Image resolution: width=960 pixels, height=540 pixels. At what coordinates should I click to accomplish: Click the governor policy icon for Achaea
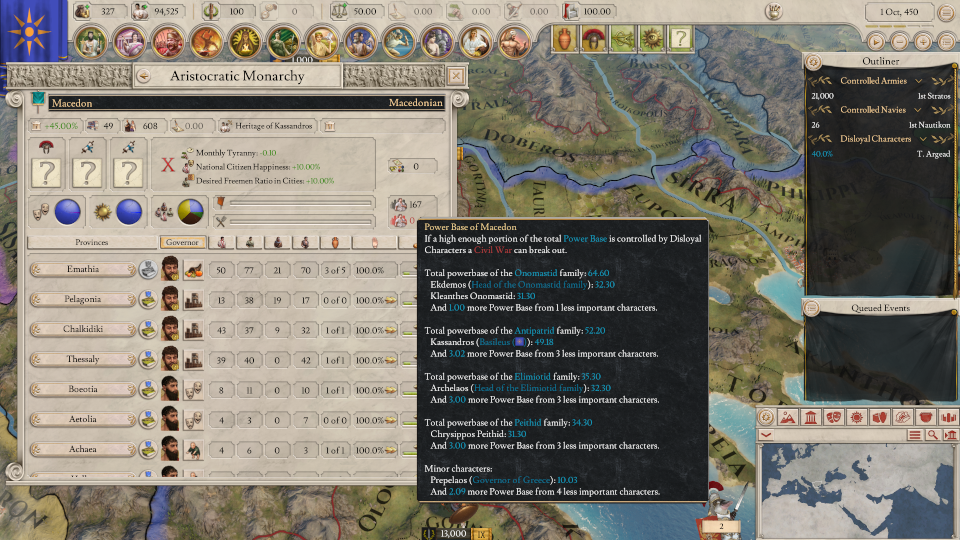[x=193, y=449]
